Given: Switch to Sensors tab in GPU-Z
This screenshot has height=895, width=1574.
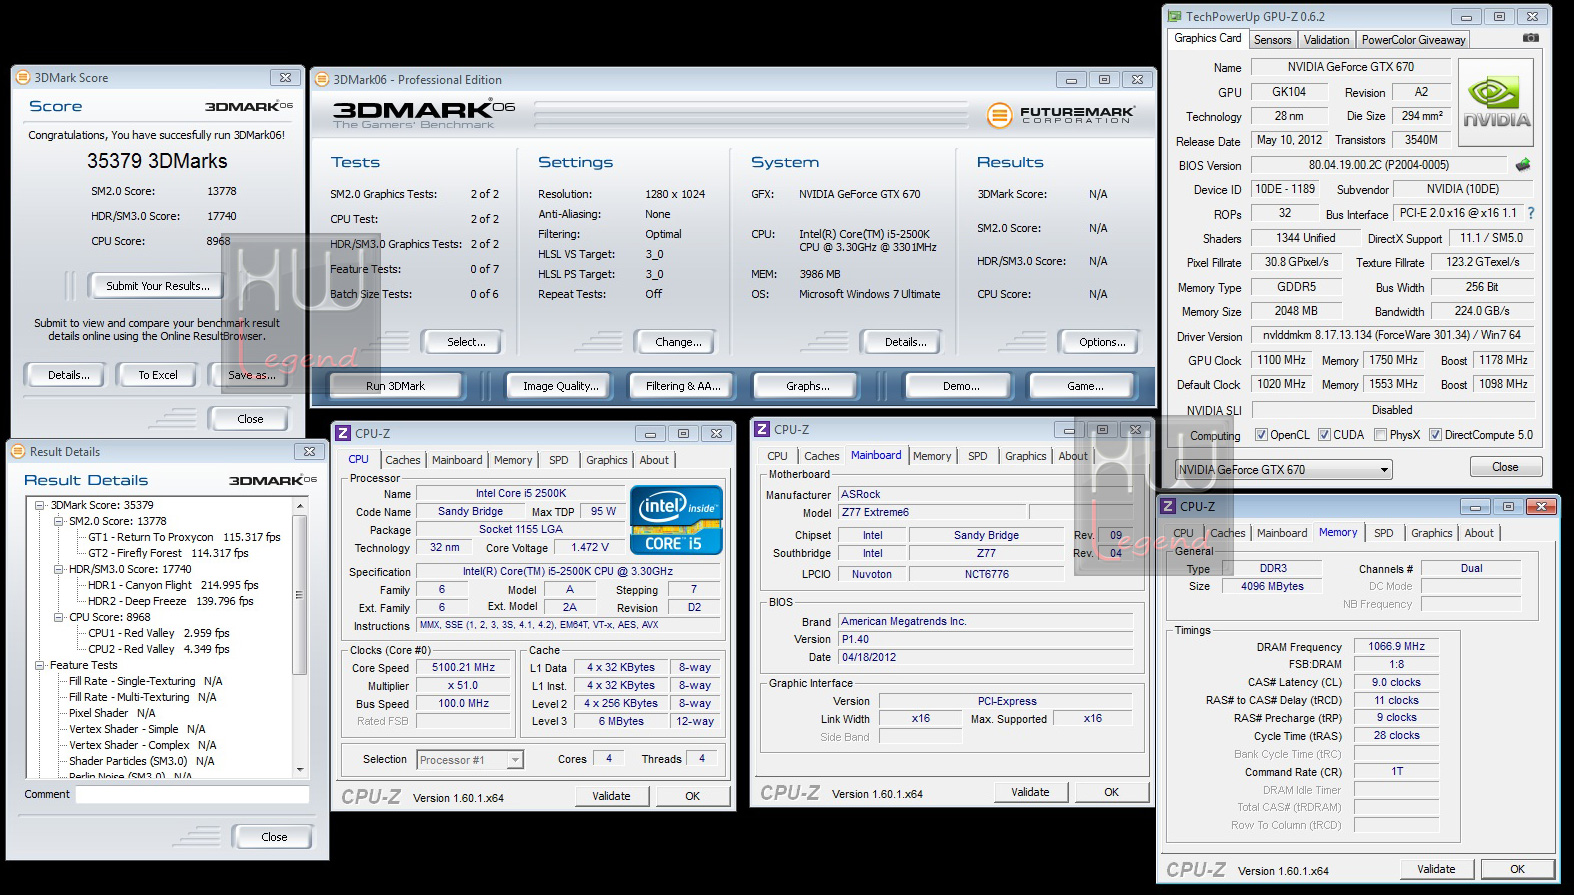Looking at the screenshot, I should [1273, 40].
